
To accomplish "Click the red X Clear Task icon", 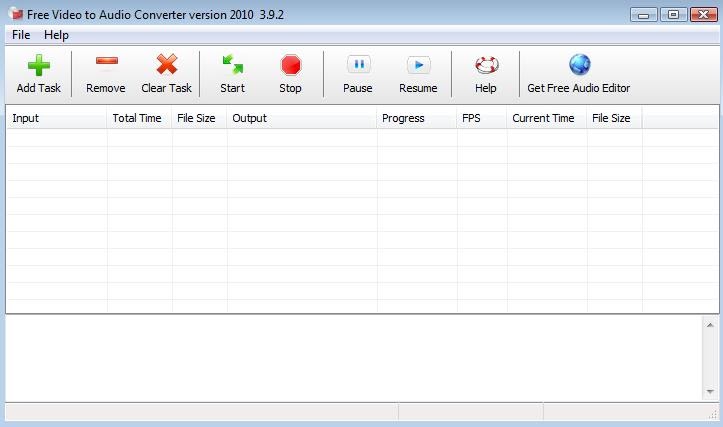I will [166, 64].
